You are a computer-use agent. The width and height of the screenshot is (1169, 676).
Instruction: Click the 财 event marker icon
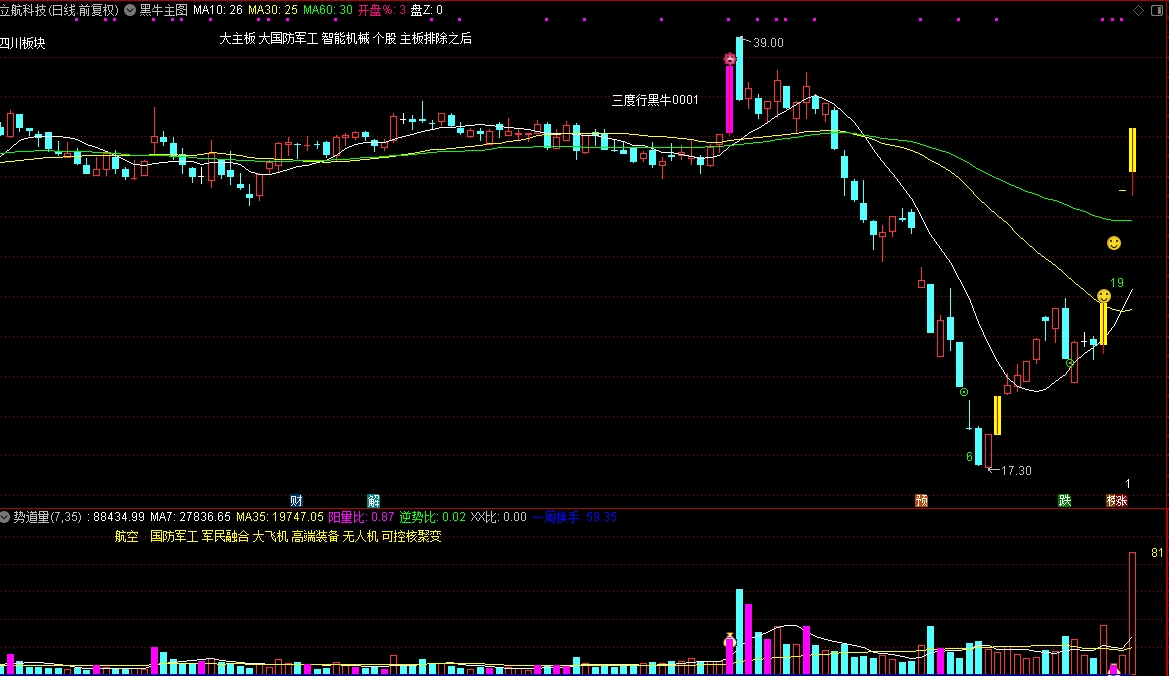[296, 500]
